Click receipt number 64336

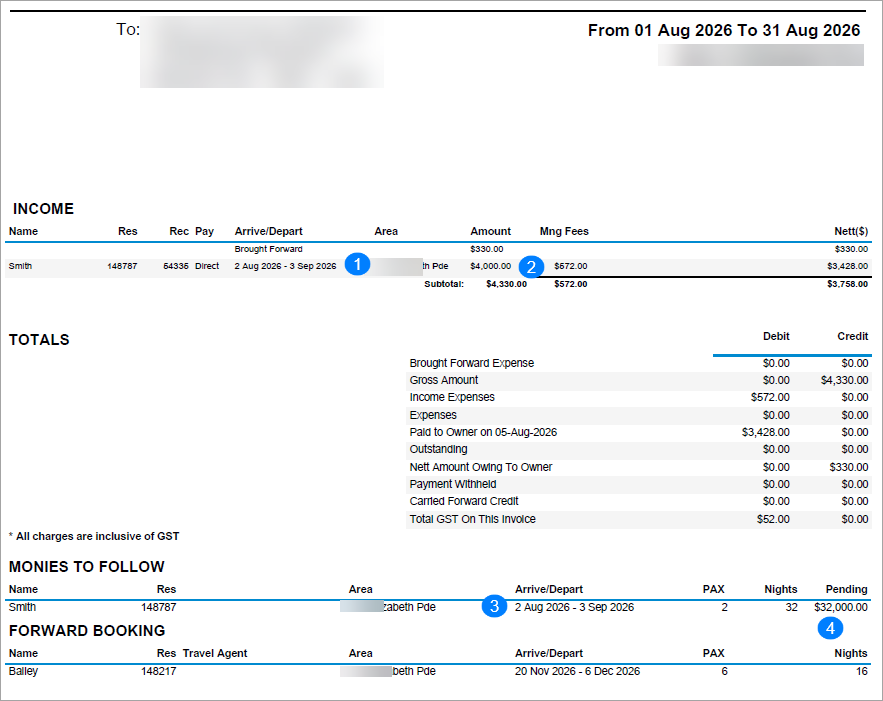pyautogui.click(x=176, y=266)
